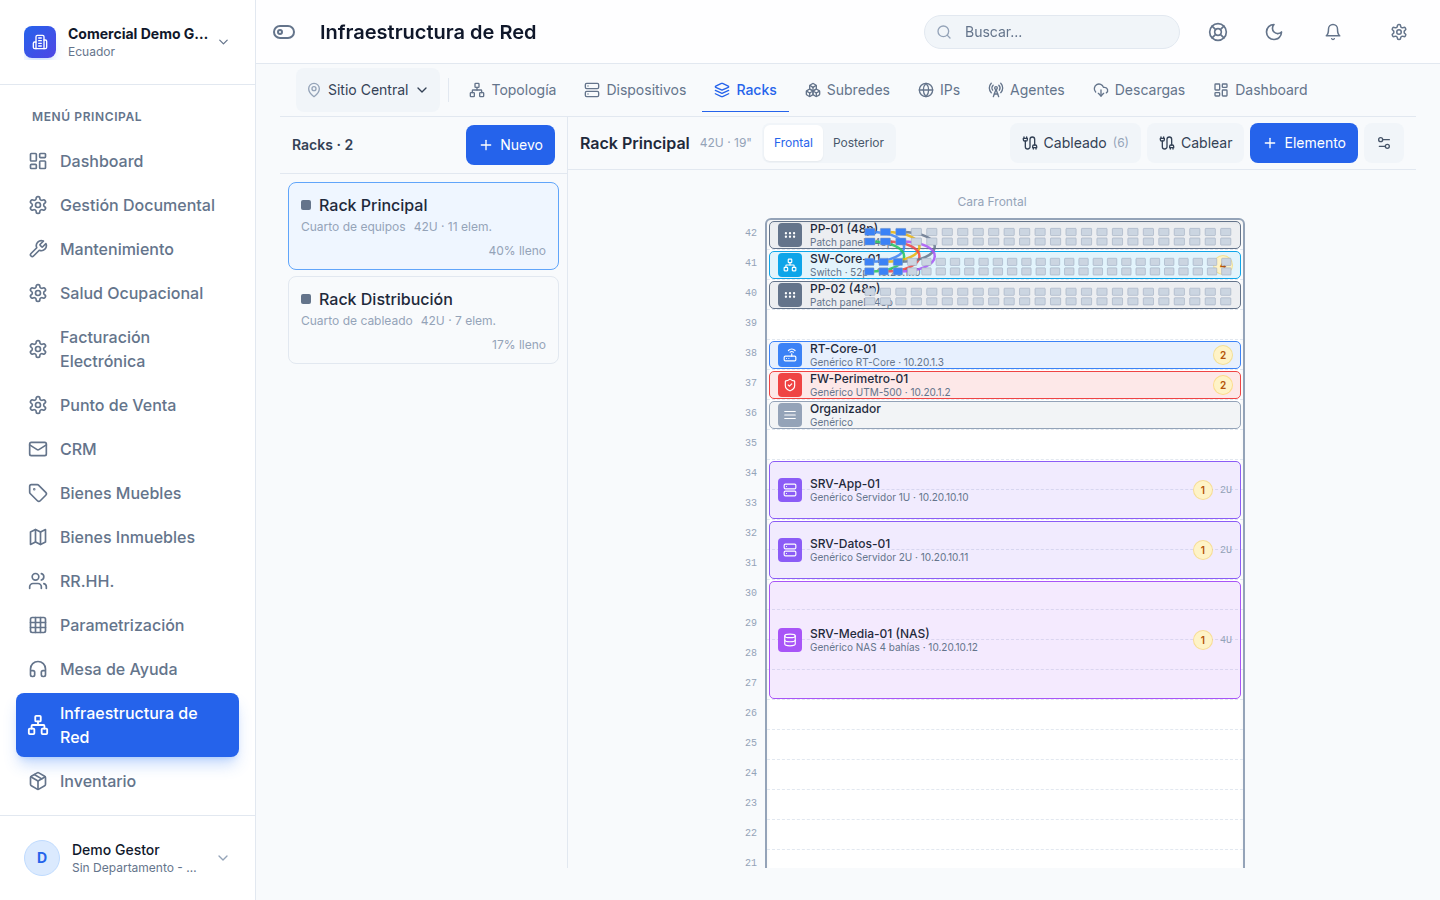Open the rack view options sliders icon

(x=1384, y=143)
